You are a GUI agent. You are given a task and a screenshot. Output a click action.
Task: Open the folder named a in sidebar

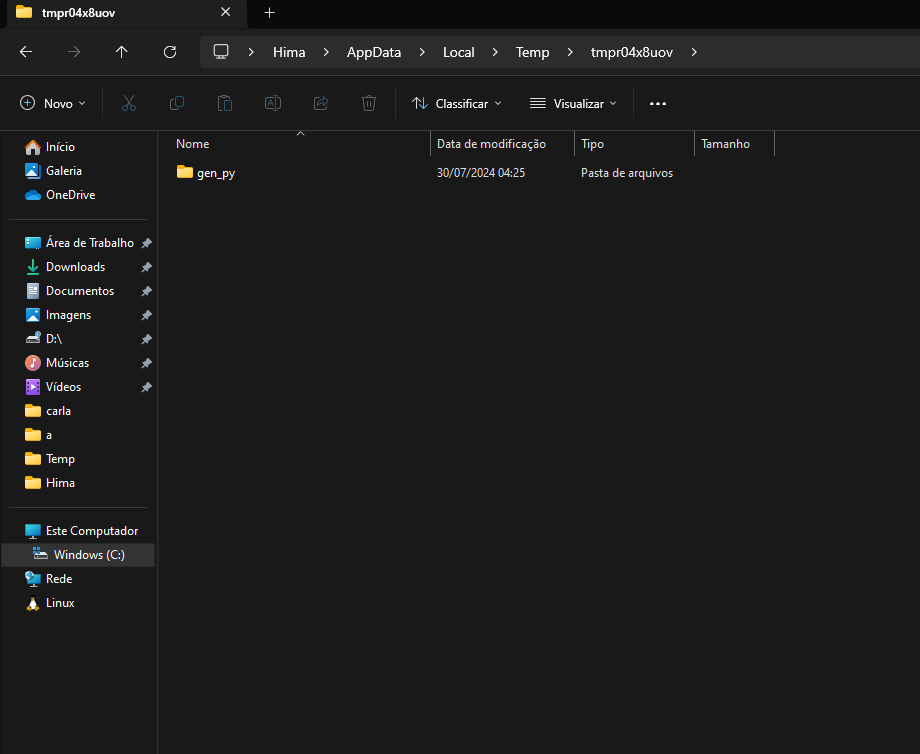pos(38,435)
